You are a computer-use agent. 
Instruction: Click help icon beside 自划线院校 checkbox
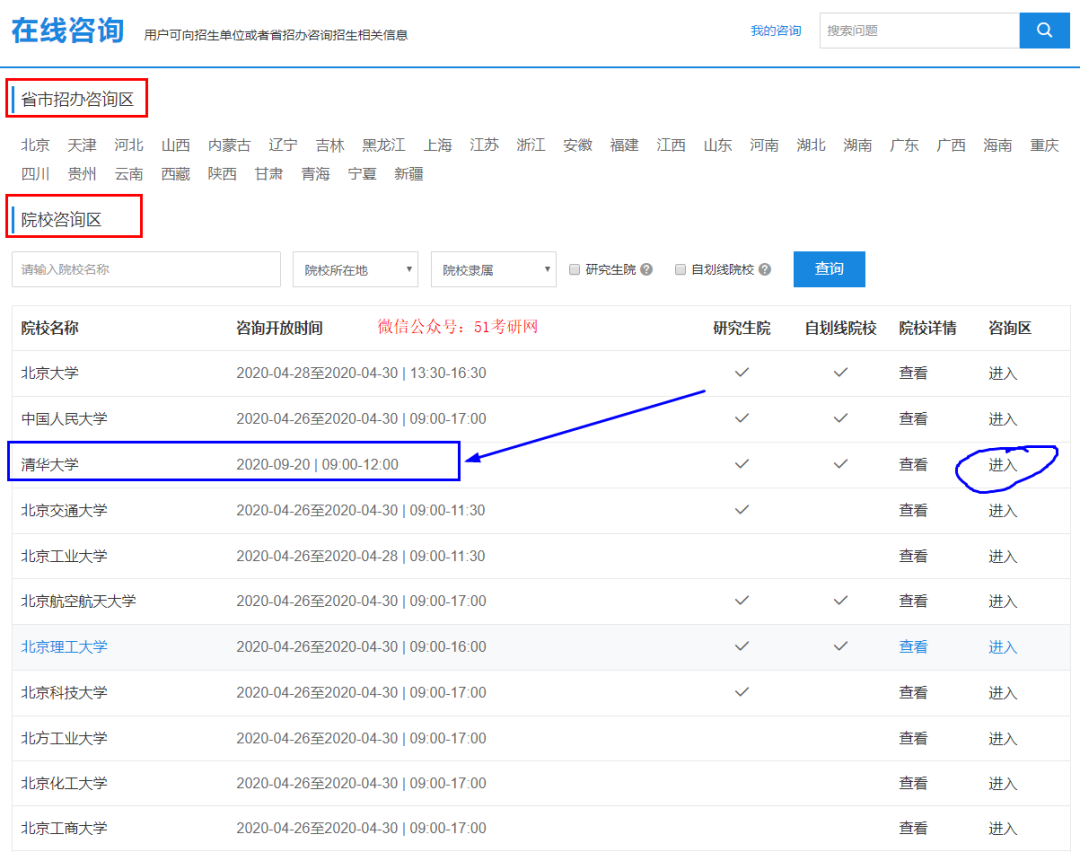(765, 270)
